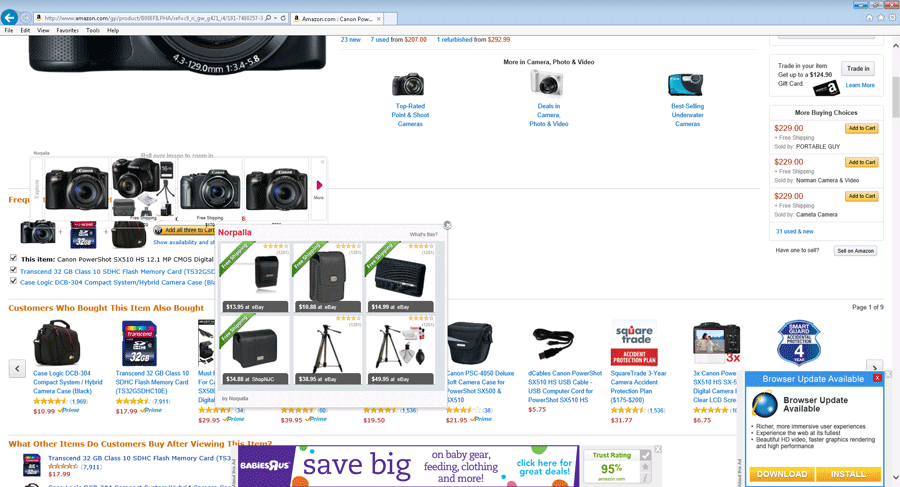The height and width of the screenshot is (487, 900).
Task: Toggle the Case Logic DCB-304 checkbox
Action: (13, 282)
